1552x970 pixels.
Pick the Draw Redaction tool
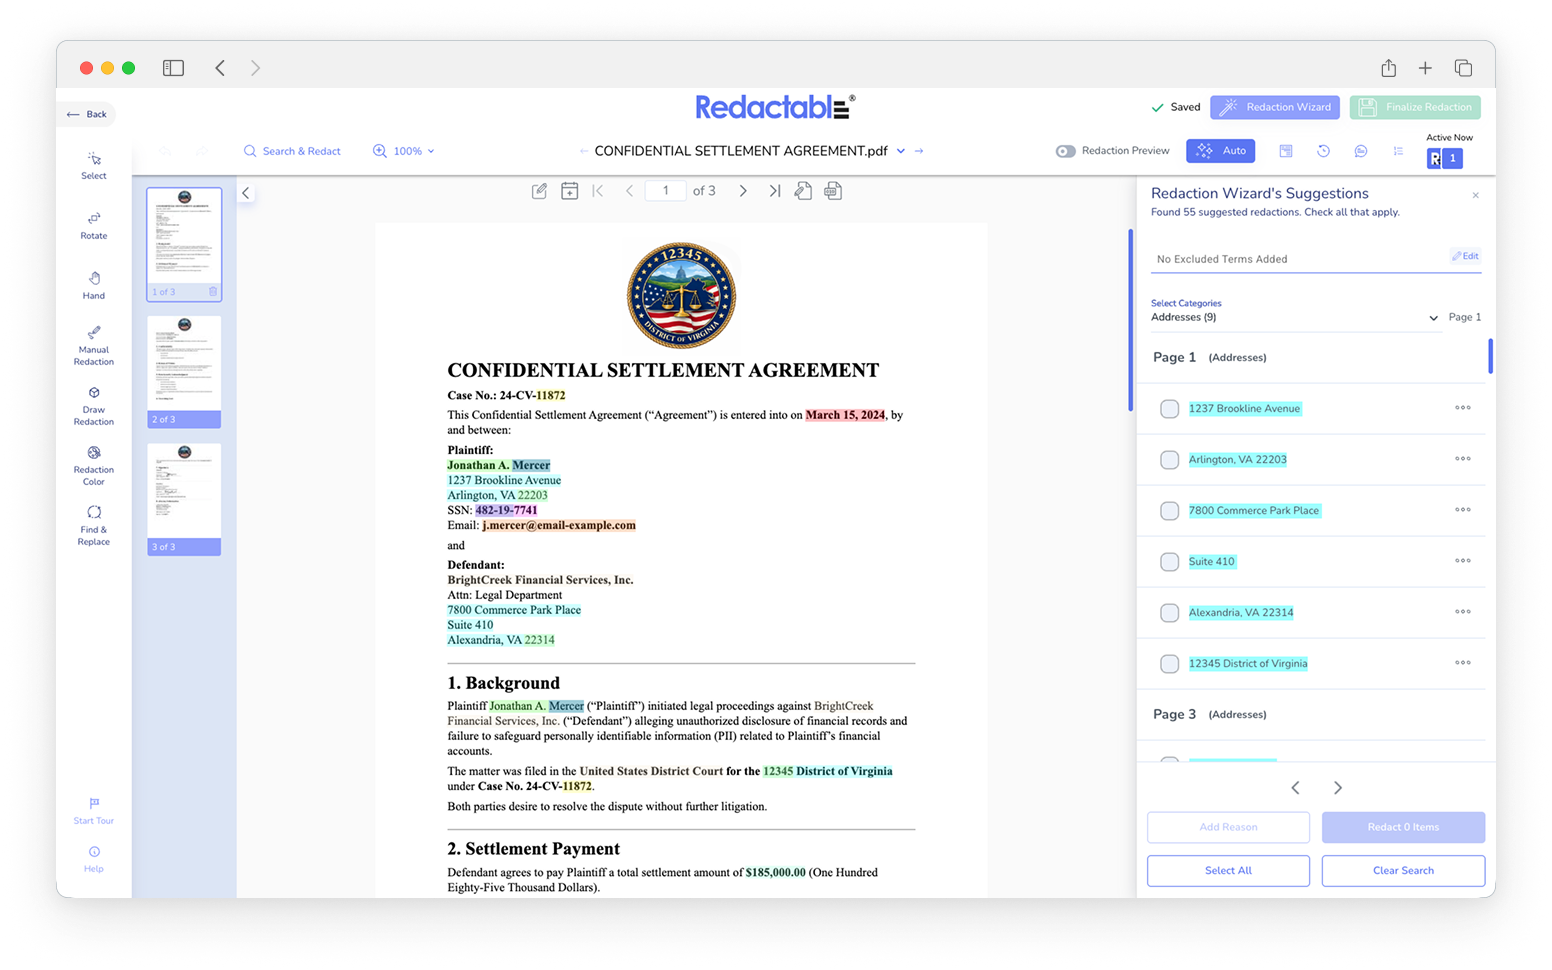[94, 406]
